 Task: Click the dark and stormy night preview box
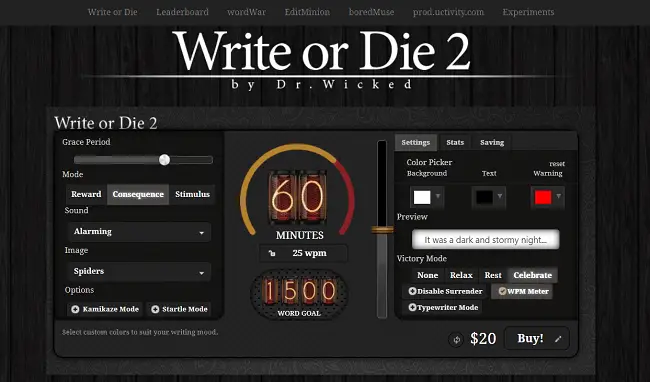(485, 239)
